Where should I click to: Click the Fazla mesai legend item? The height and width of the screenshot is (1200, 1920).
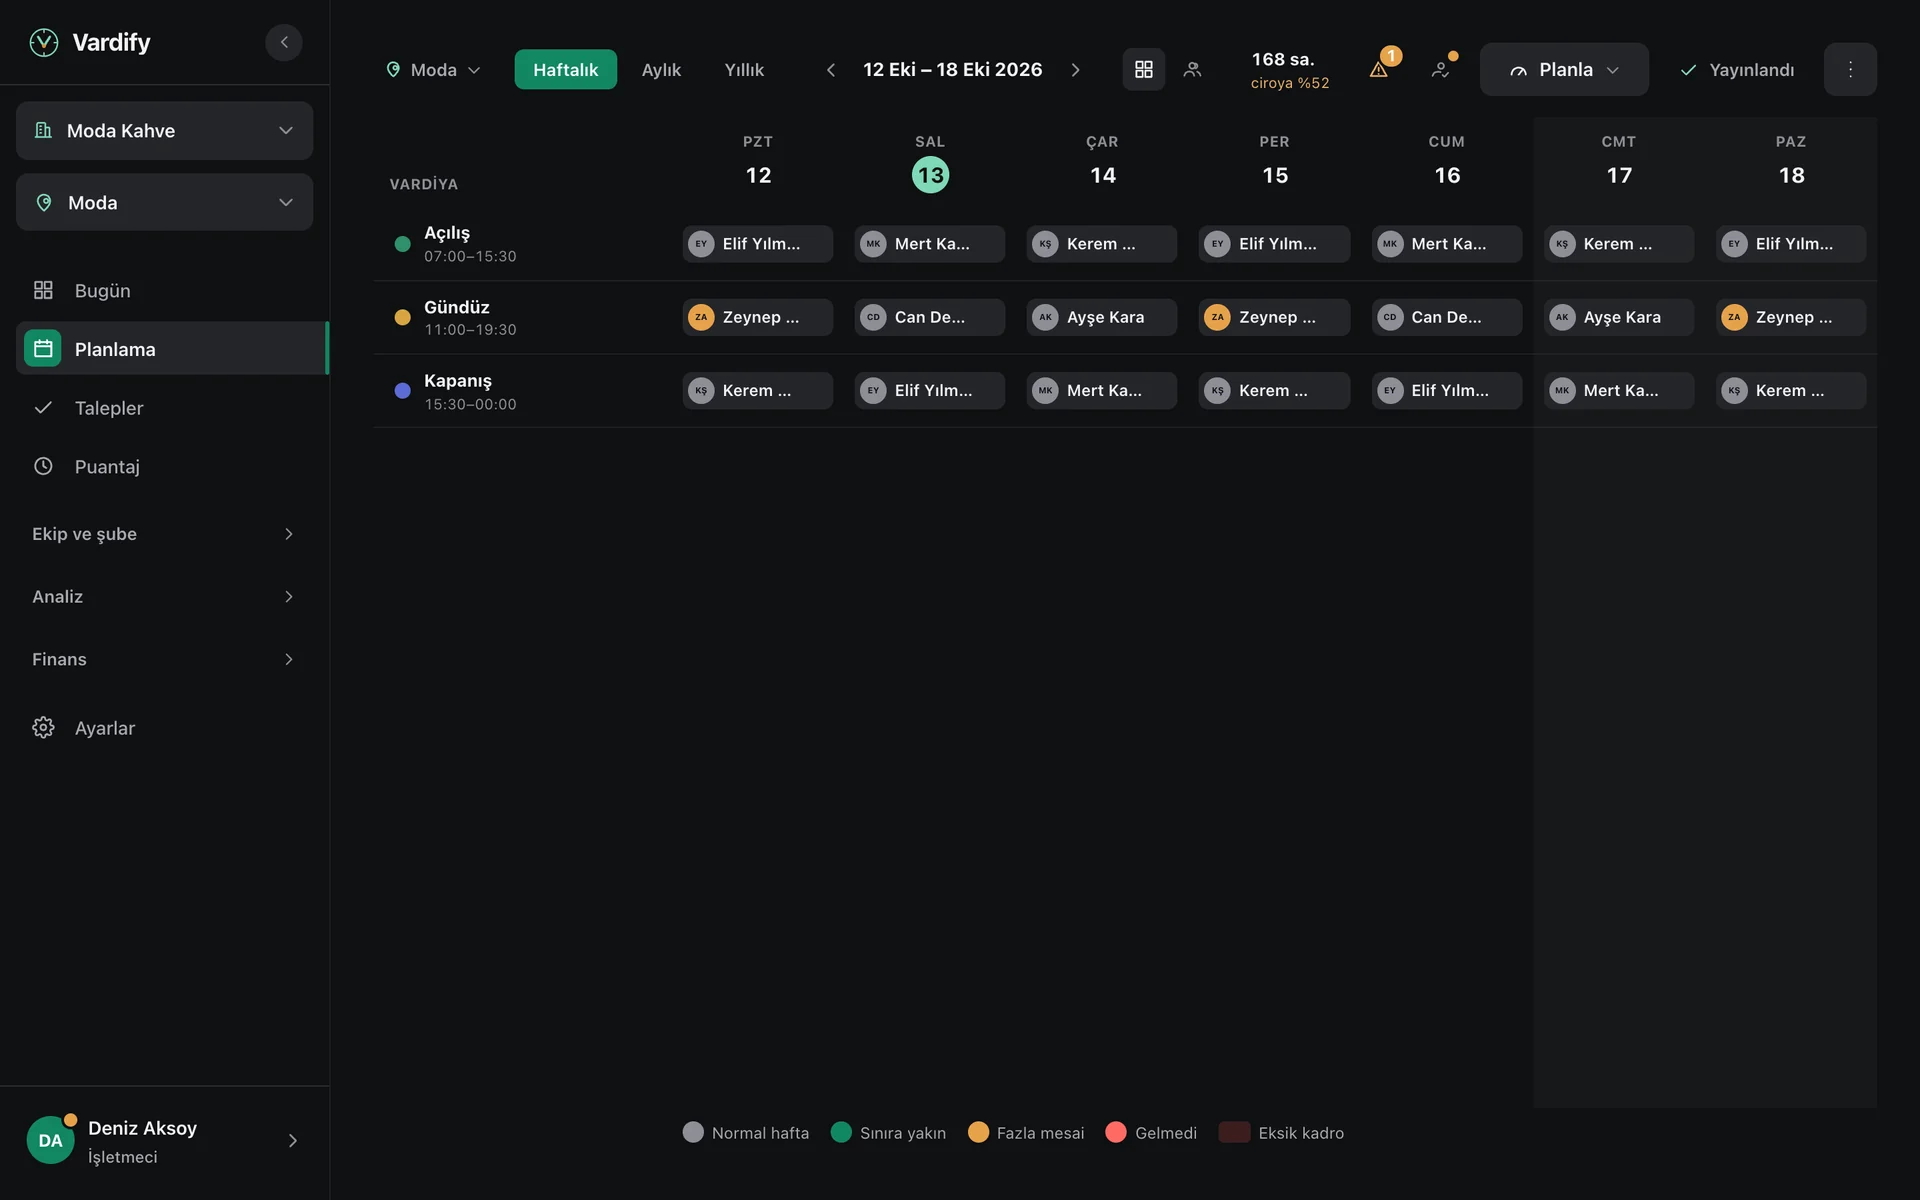point(1026,1132)
